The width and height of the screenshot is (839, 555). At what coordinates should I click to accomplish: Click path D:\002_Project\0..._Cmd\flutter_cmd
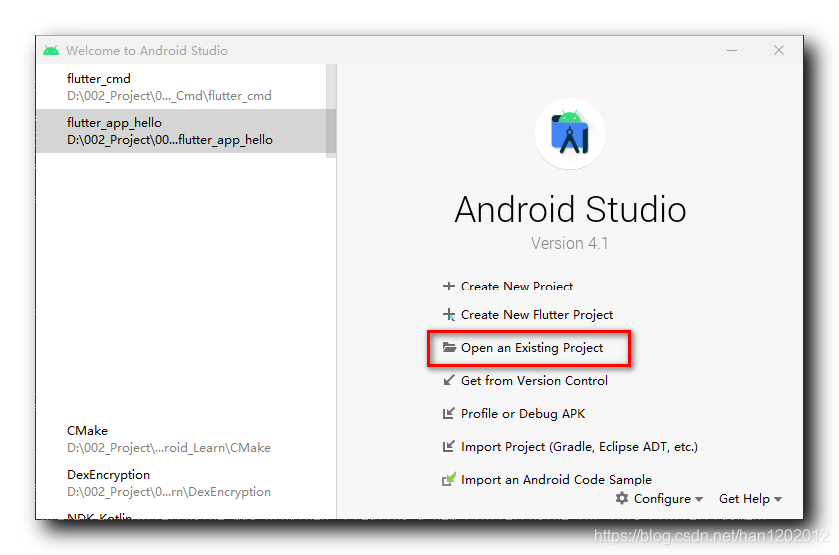click(x=169, y=96)
